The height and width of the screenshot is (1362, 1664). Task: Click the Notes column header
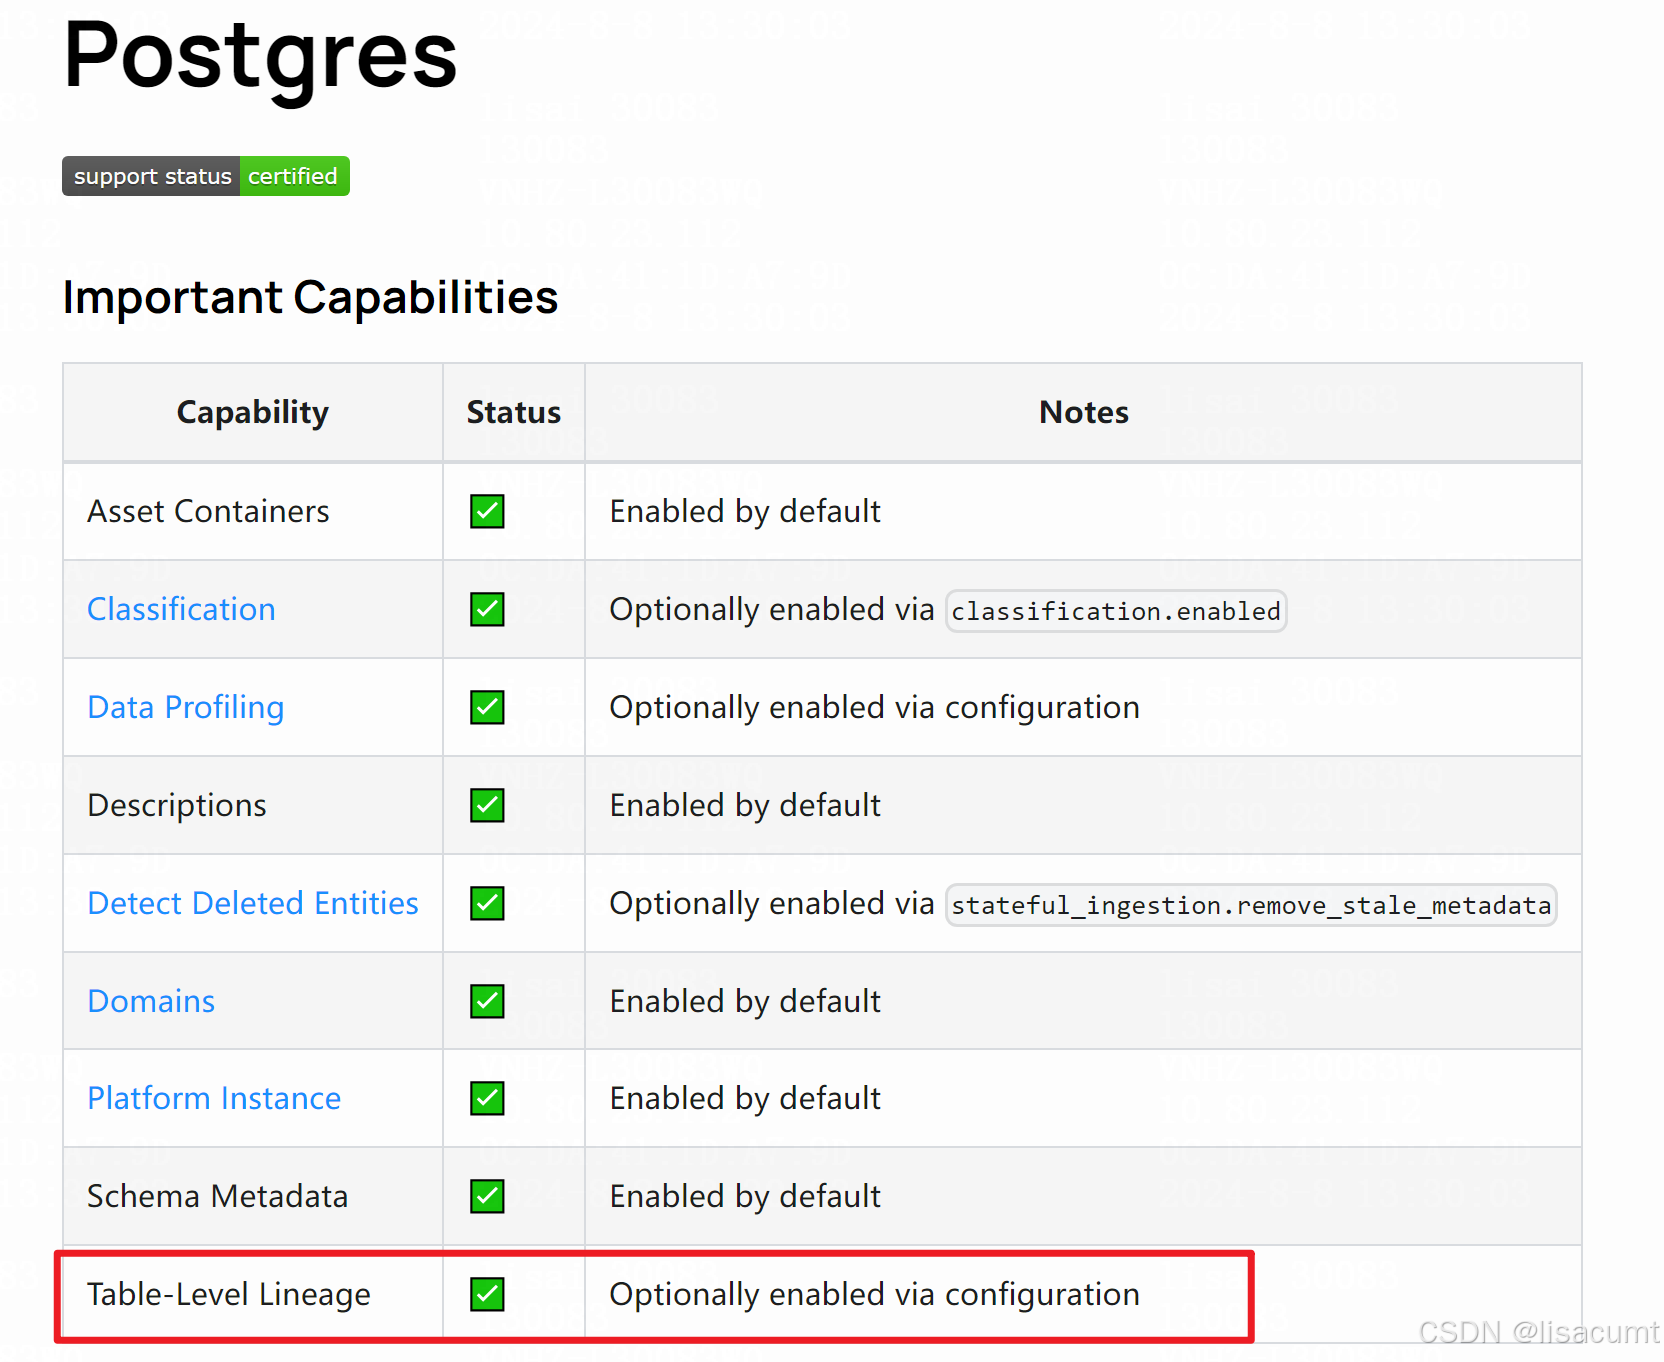(1084, 412)
